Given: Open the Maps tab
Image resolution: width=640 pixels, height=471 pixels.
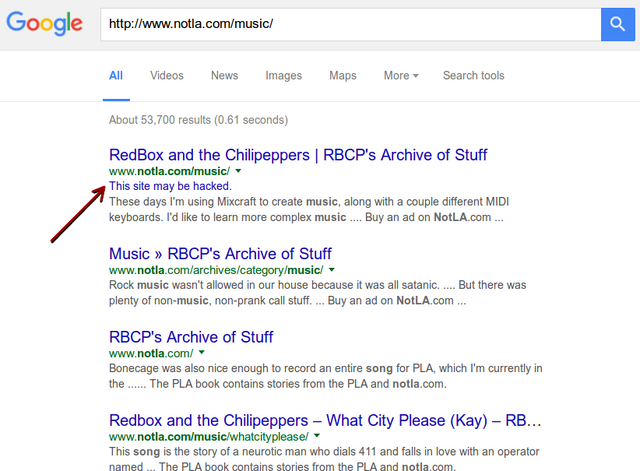Looking at the screenshot, I should (343, 76).
